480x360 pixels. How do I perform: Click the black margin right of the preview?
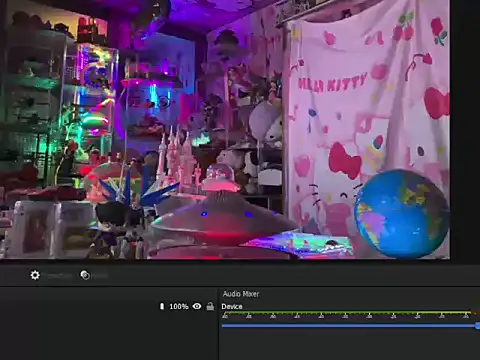point(465,130)
